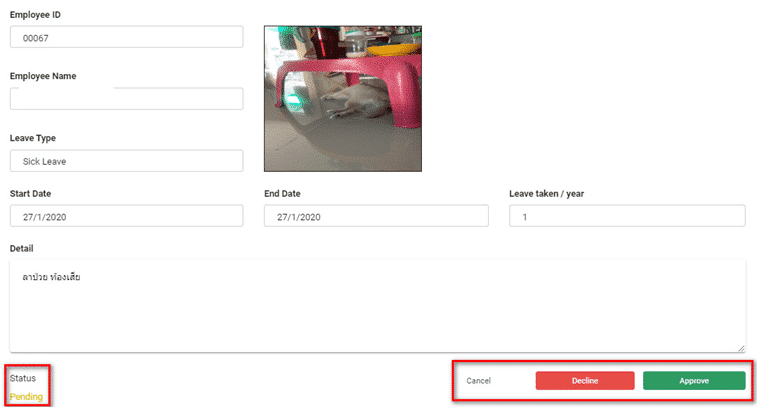The width and height of the screenshot is (757, 407).
Task: Click the Detail text area resize handle
Action: point(741,348)
